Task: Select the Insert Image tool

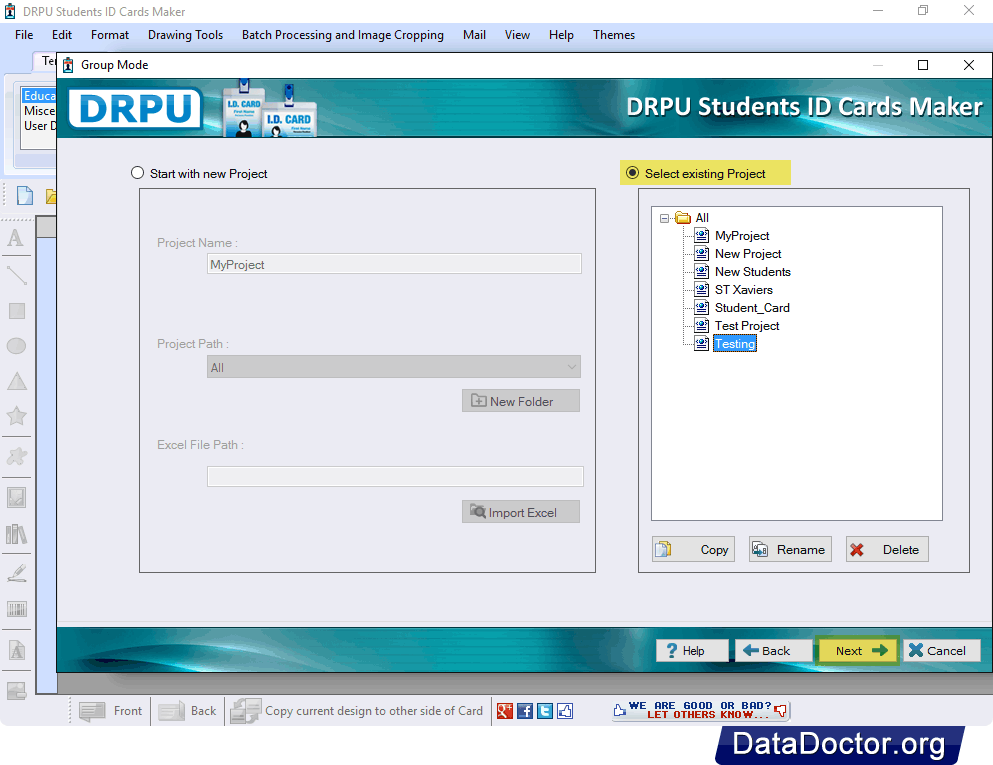Action: [x=16, y=497]
